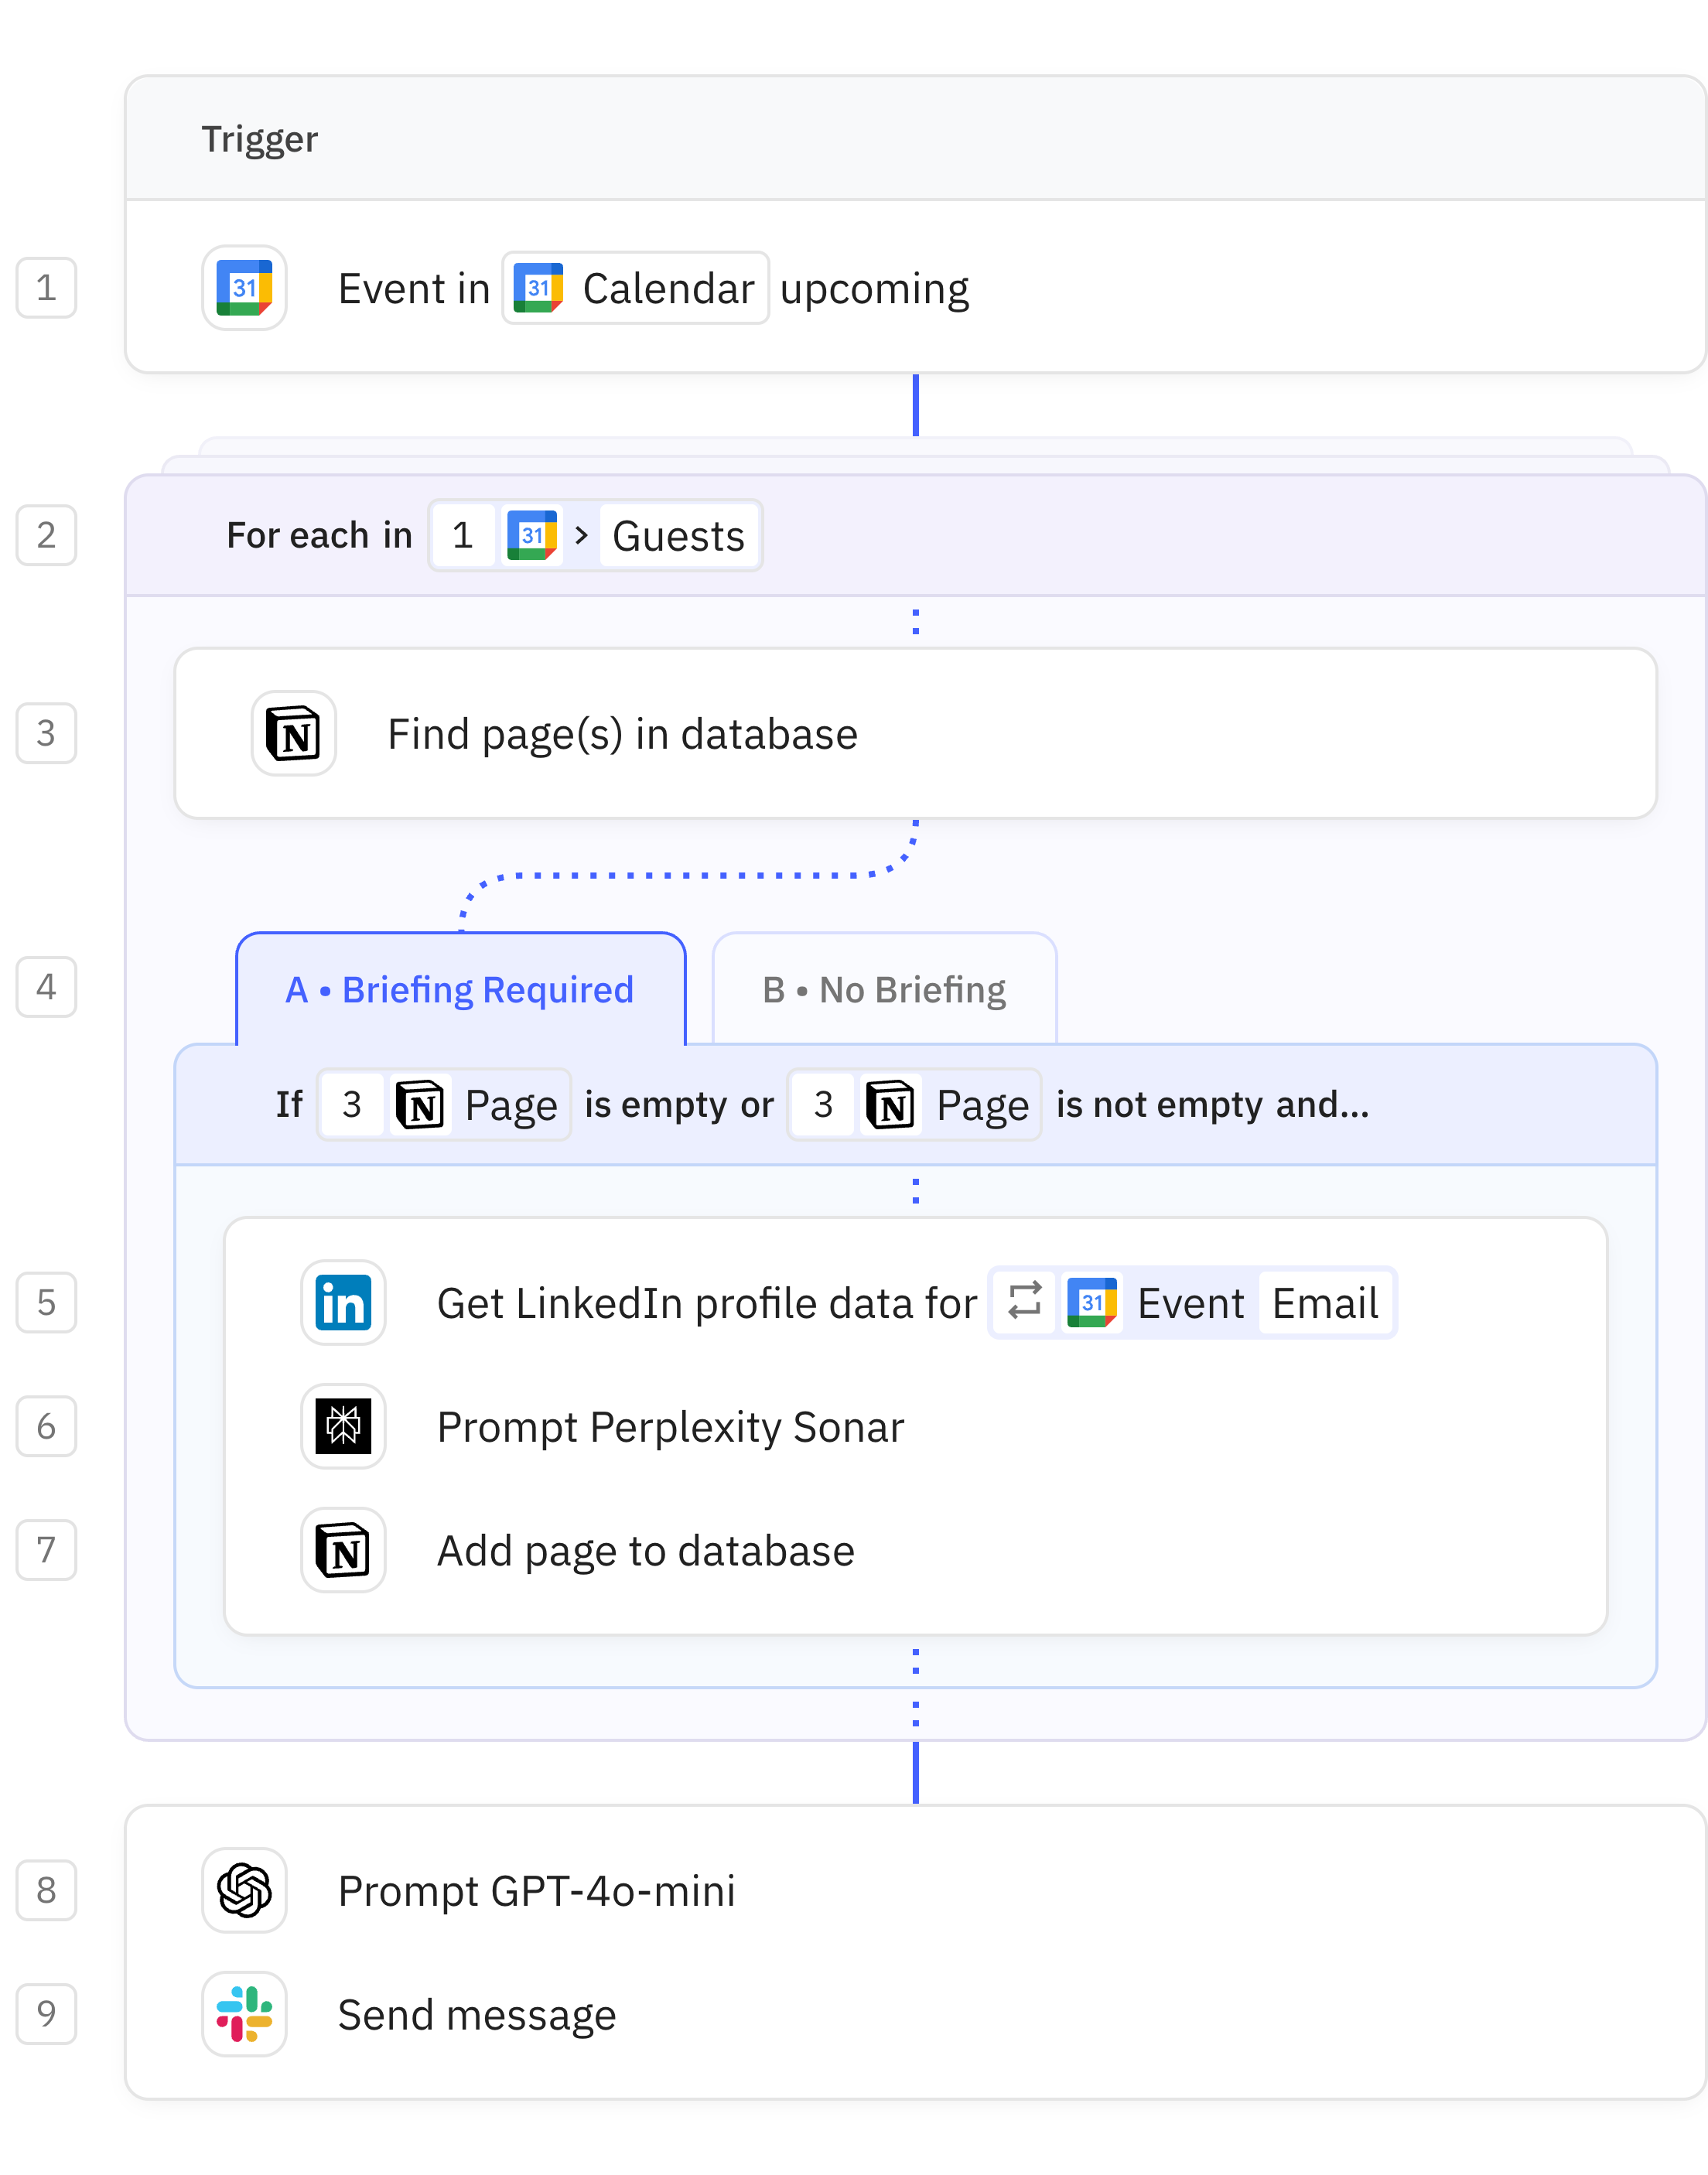Open step number 1 badge
Screen dimensions: 1708x2175
46,288
